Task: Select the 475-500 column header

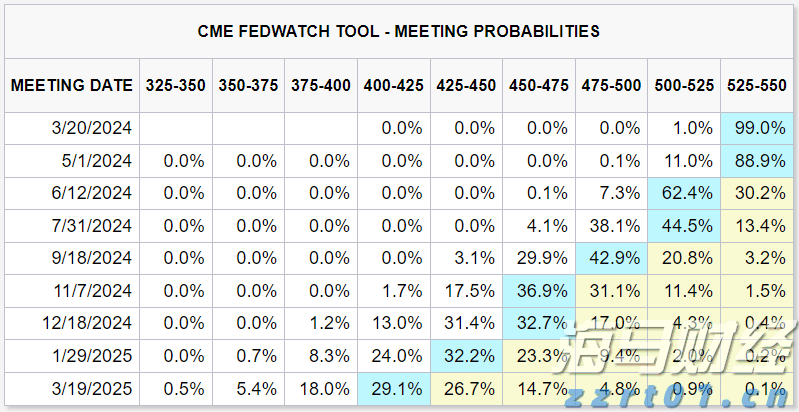Action: click(611, 86)
